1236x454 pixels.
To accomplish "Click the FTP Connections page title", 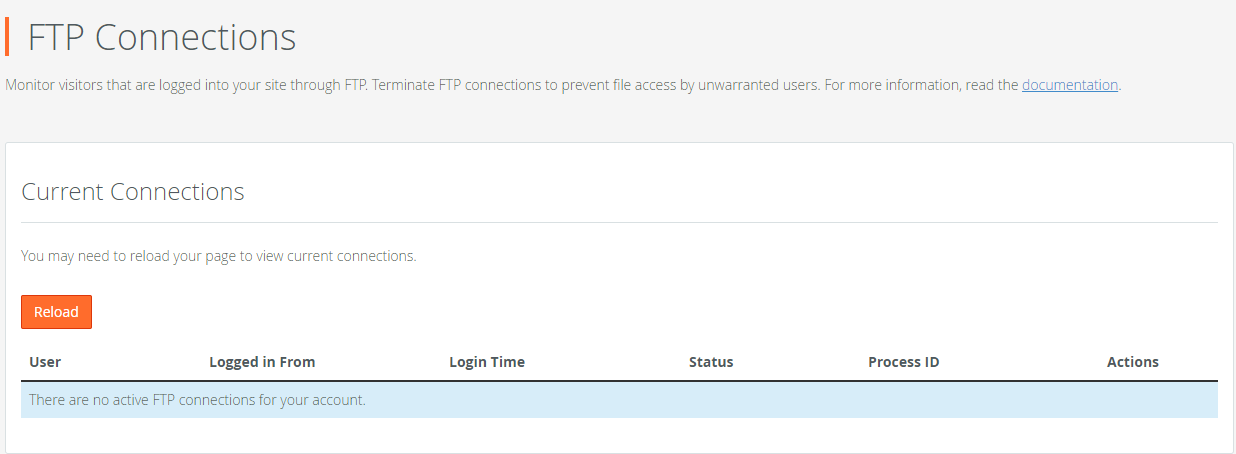I will pos(162,37).
